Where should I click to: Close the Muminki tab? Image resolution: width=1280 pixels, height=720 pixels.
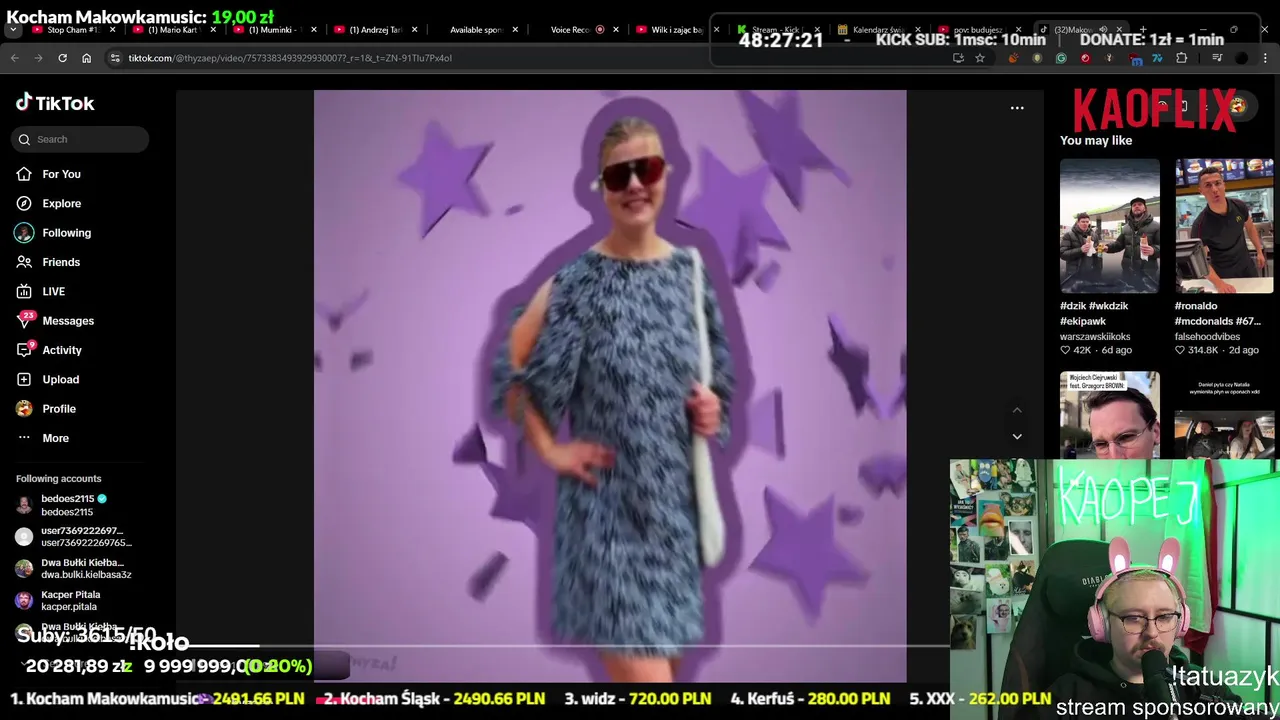314,30
